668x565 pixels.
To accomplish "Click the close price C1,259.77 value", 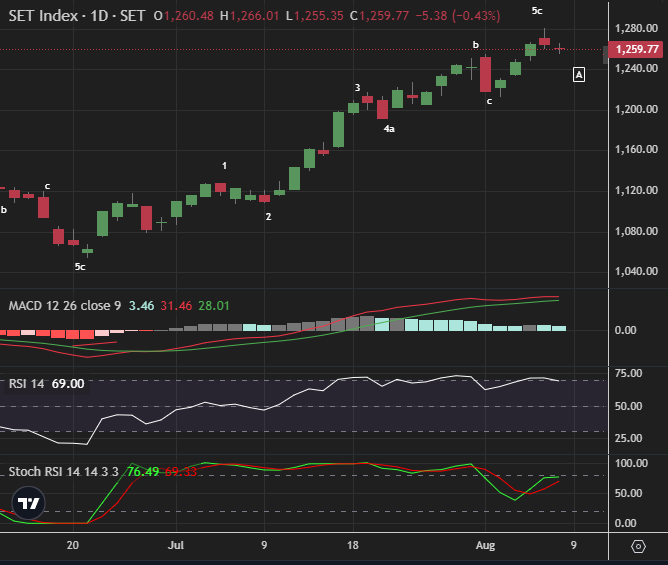I will tap(379, 16).
